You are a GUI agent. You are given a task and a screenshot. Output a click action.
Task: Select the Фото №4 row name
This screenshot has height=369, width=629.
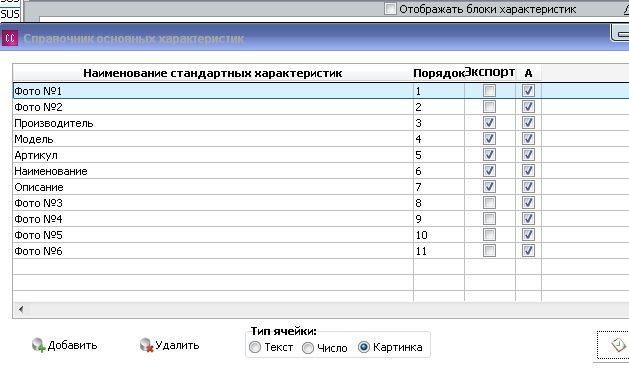point(38,219)
